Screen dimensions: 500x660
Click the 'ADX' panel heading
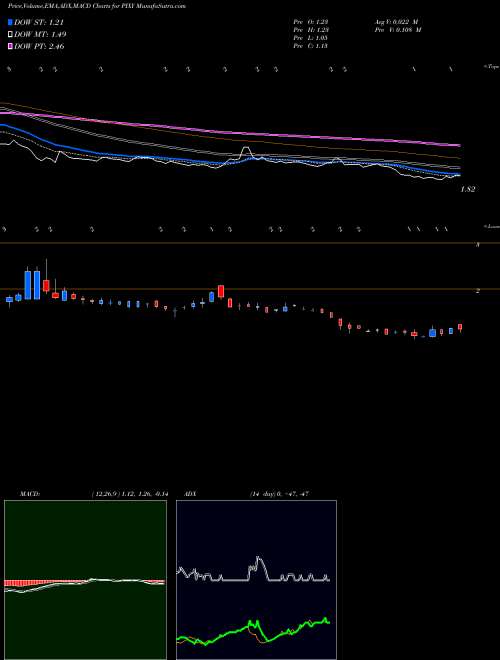click(x=191, y=494)
